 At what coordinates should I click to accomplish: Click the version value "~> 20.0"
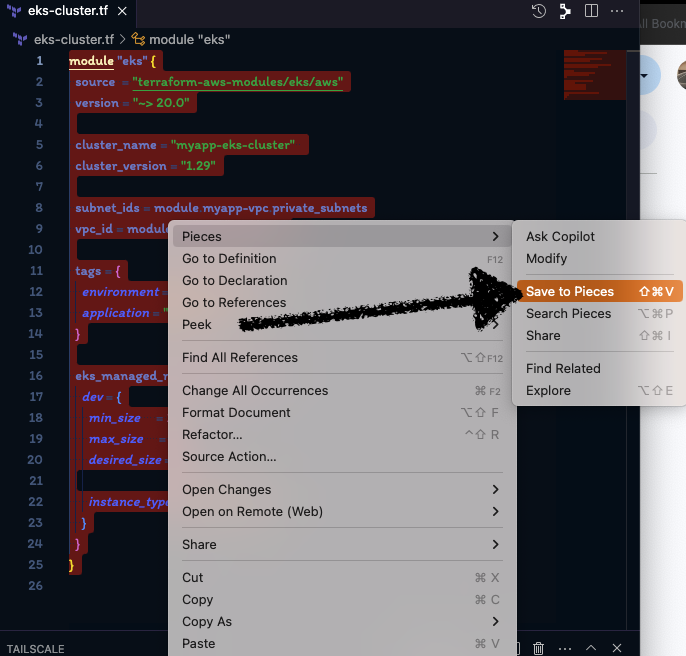(x=161, y=103)
